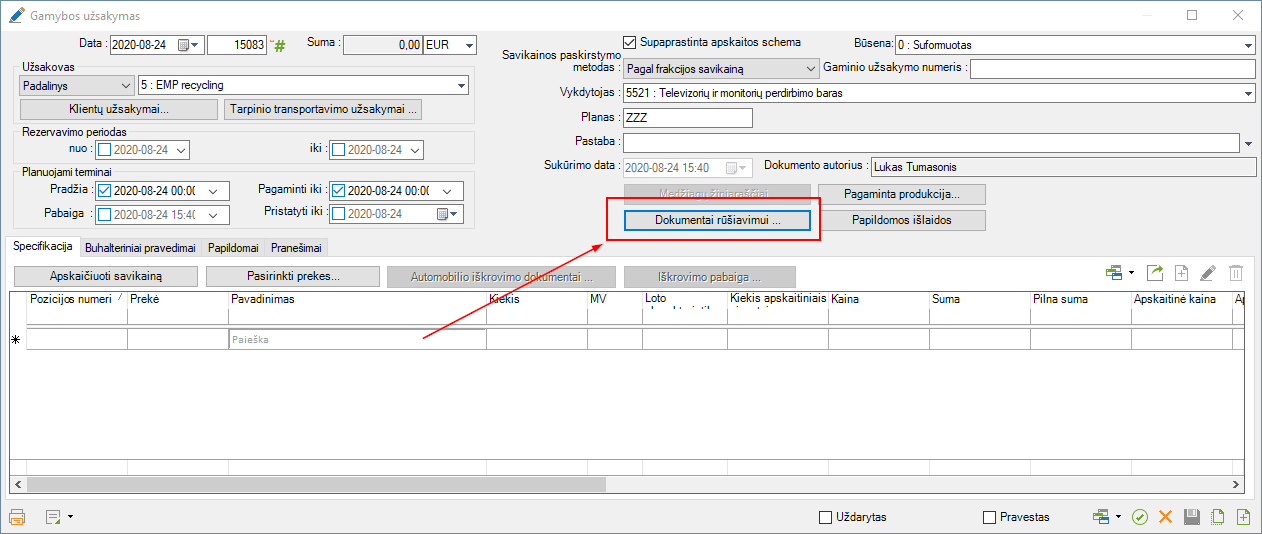
Task: Click the green arrow export icon above grid
Action: [1155, 272]
